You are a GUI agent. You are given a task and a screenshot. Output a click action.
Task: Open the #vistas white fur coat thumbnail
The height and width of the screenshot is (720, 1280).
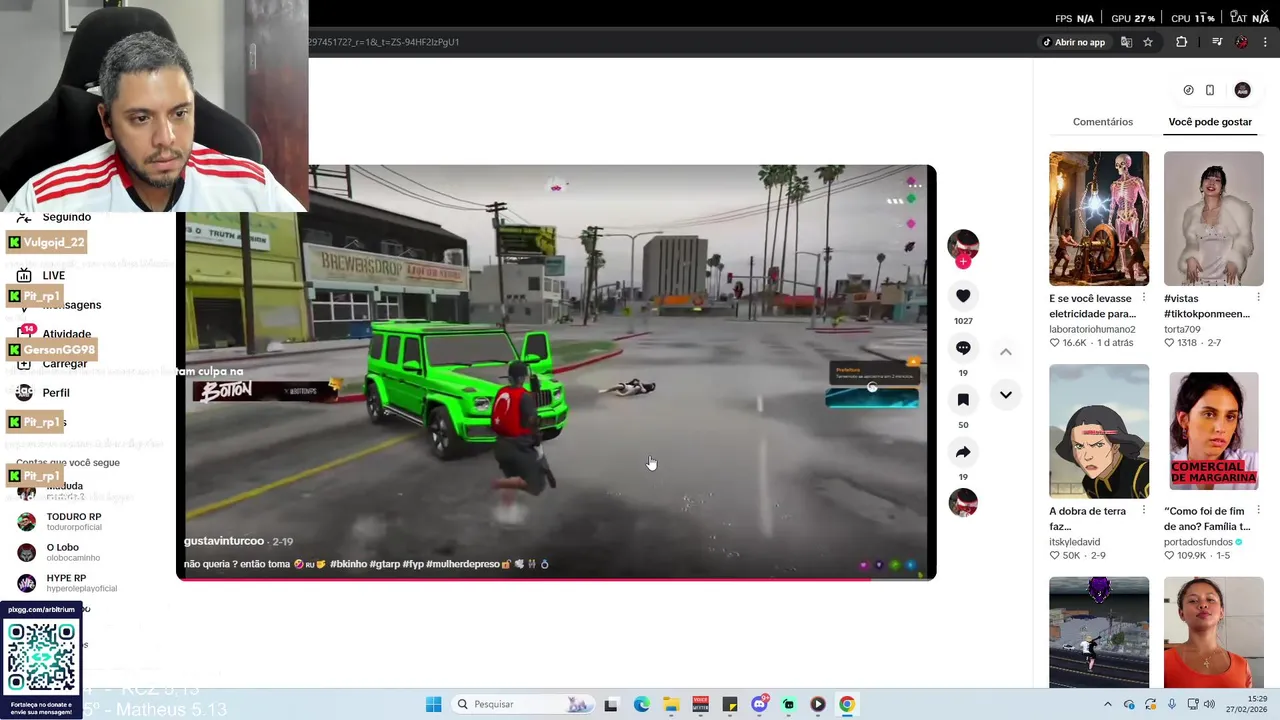tap(1214, 219)
